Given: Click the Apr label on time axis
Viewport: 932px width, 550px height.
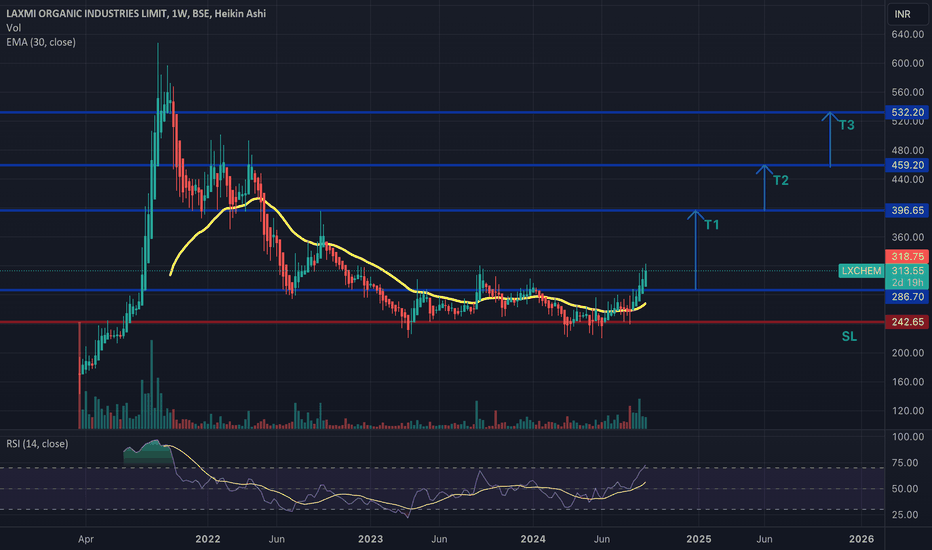Looking at the screenshot, I should click(86, 539).
